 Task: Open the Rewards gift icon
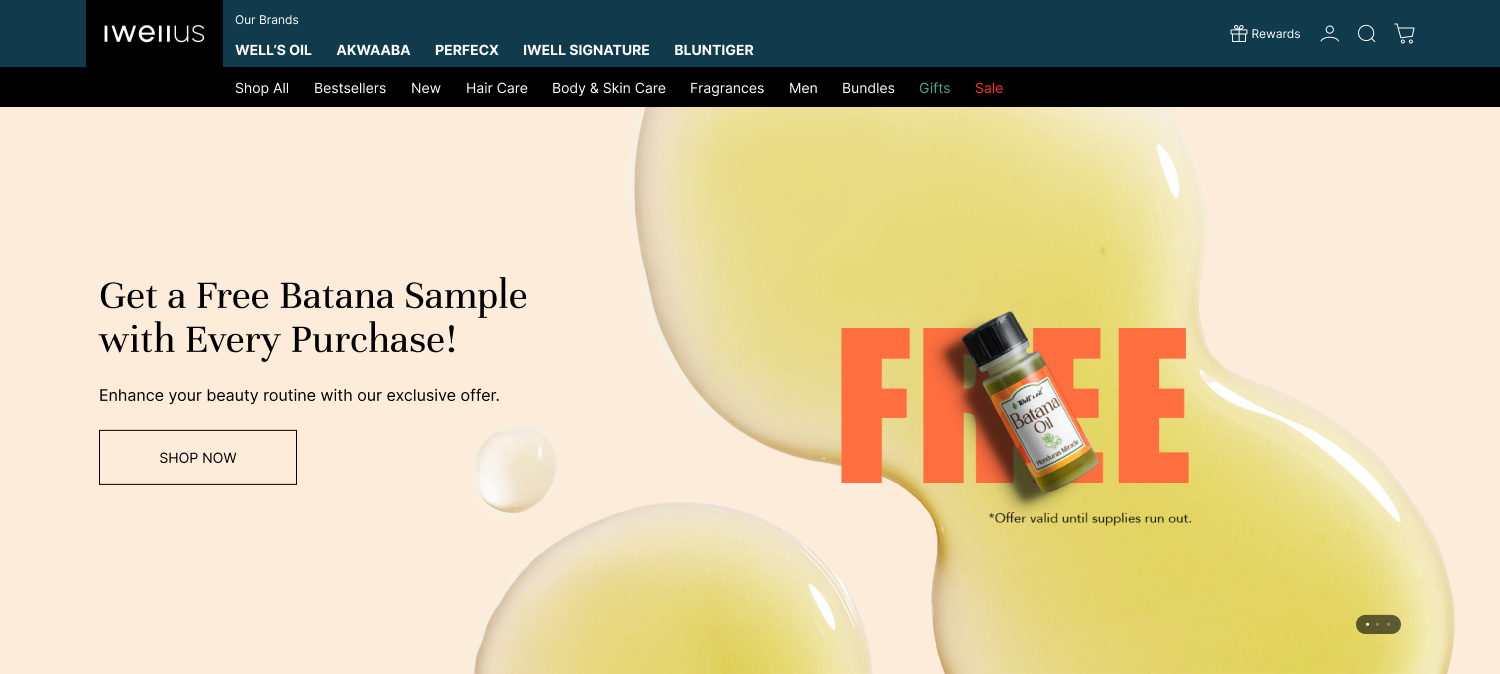click(1239, 34)
